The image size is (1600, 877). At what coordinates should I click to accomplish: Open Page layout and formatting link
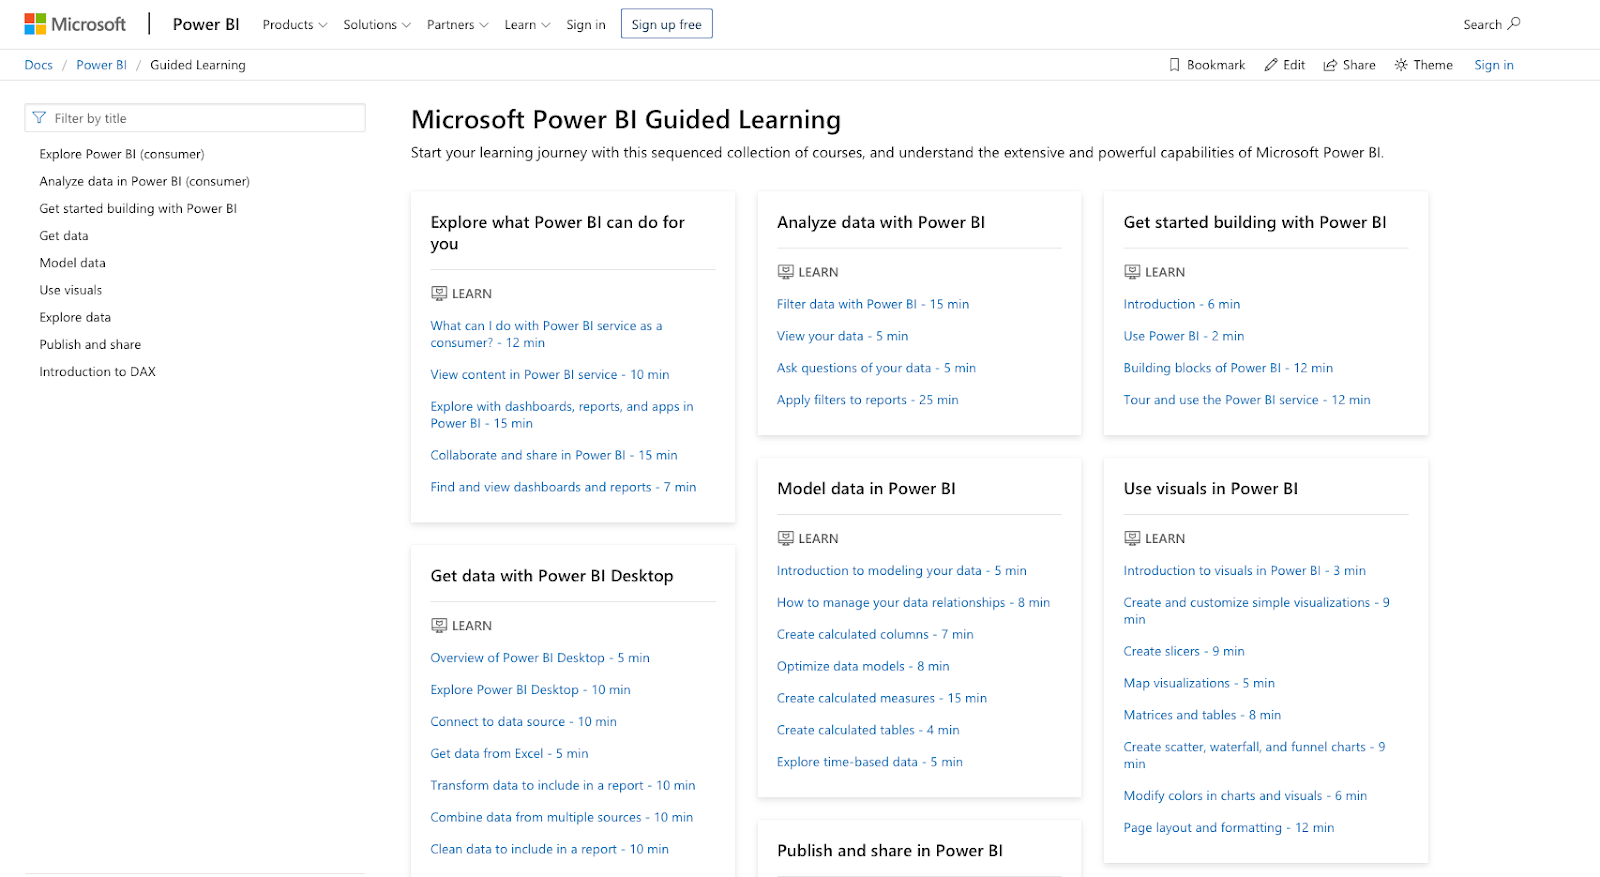tap(1229, 828)
